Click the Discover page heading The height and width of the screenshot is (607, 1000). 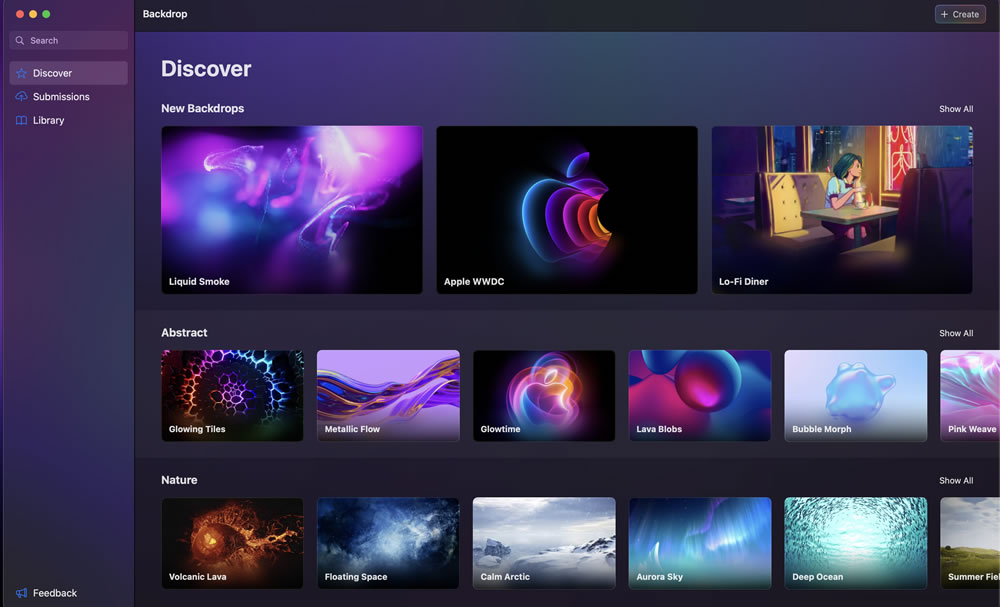pyautogui.click(x=206, y=69)
